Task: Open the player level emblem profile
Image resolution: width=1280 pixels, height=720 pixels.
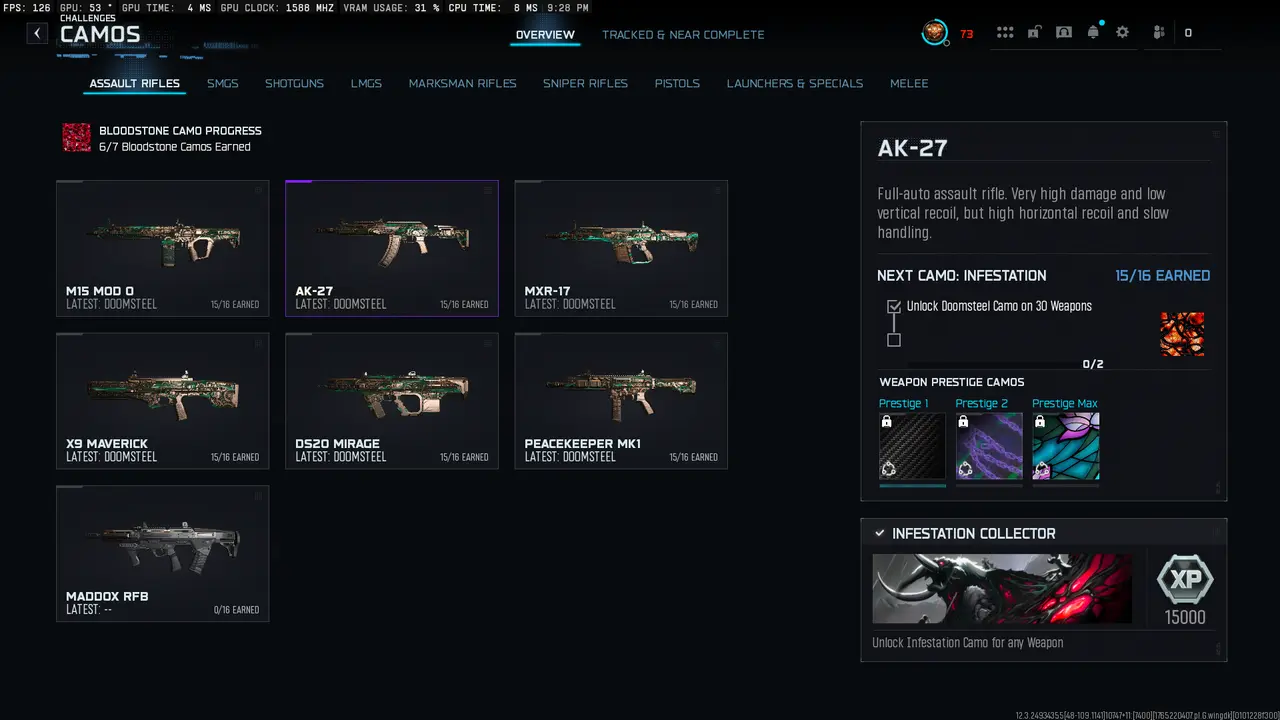Action: (x=935, y=33)
